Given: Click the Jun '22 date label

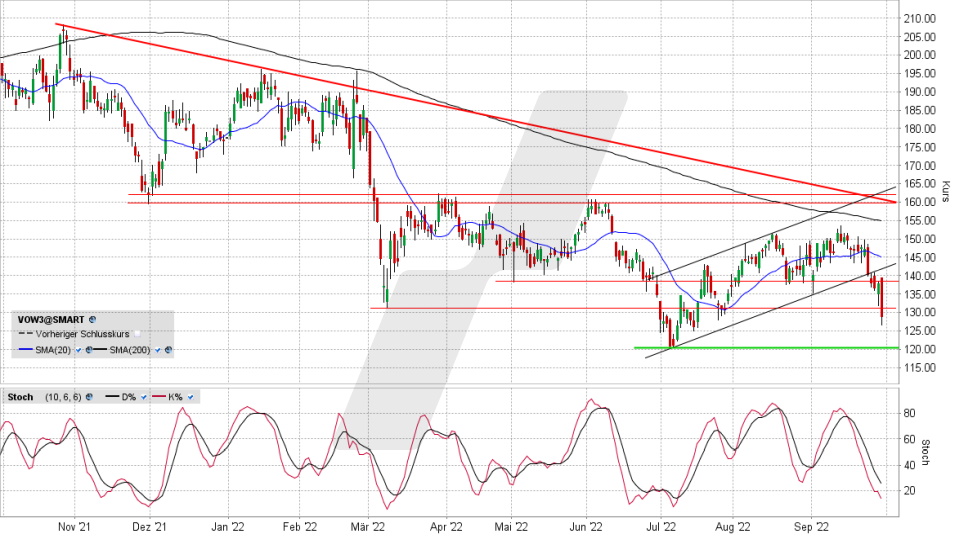Looking at the screenshot, I should point(586,527).
